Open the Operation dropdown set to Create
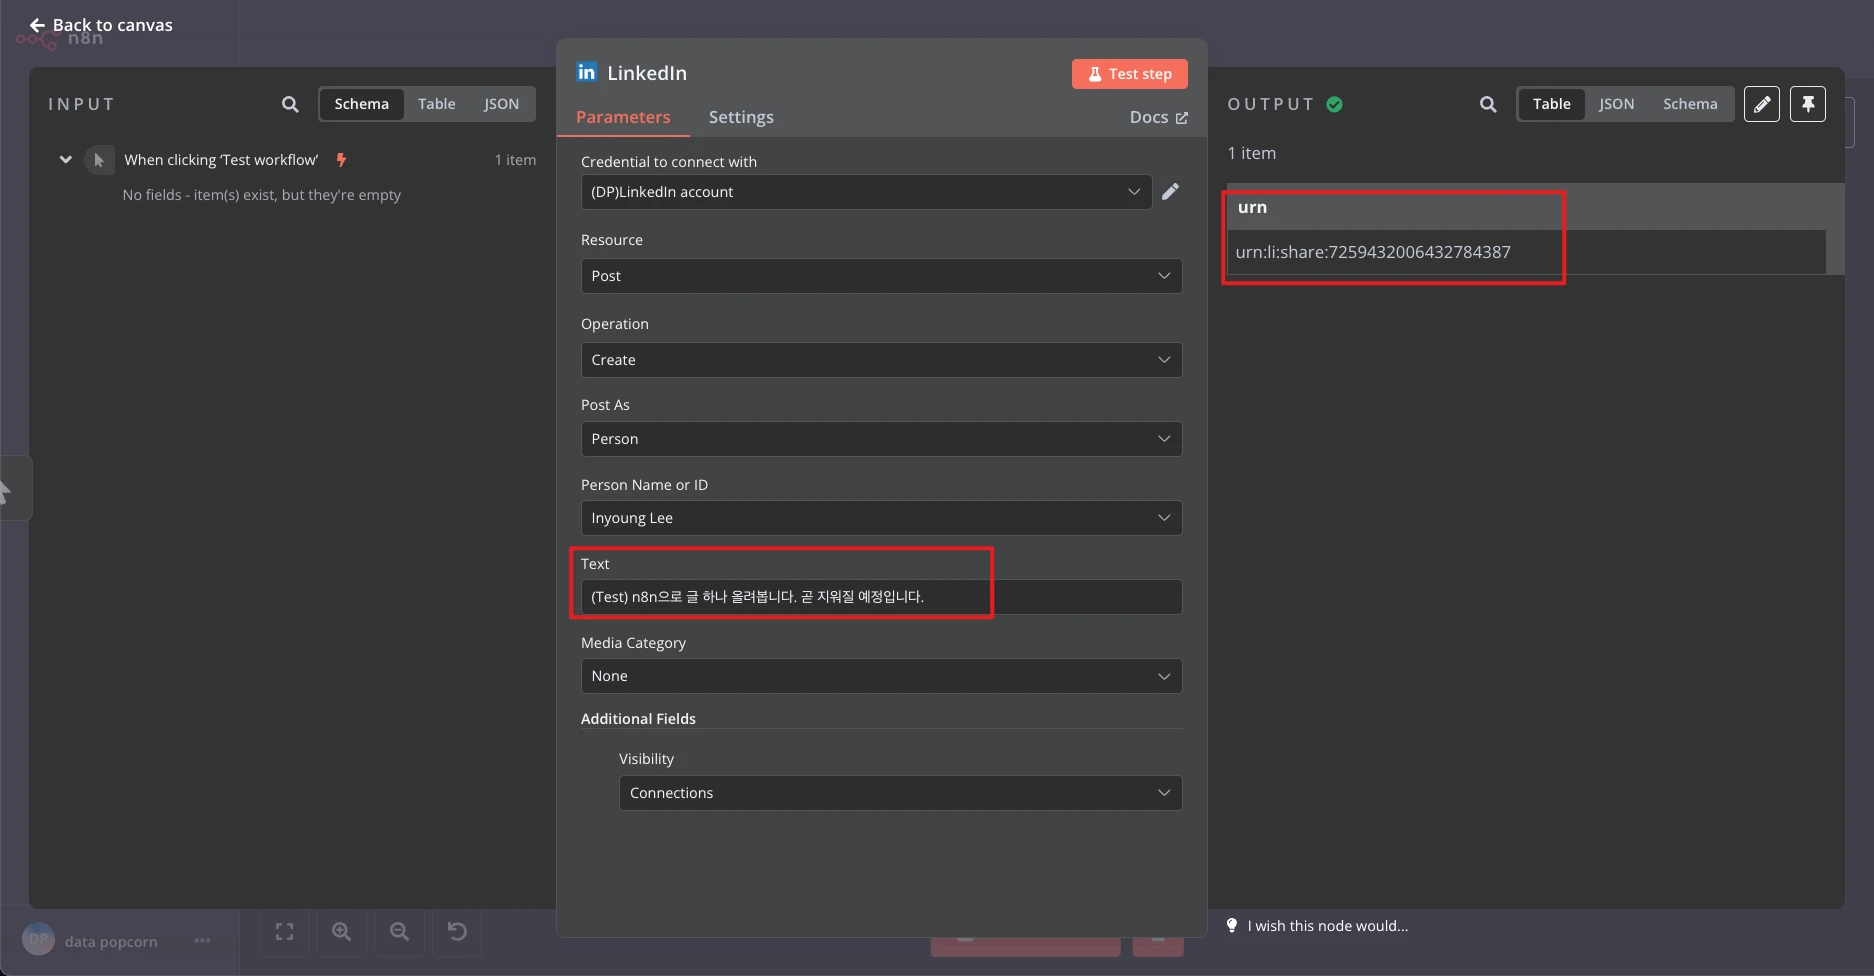The image size is (1874, 976). pos(881,360)
